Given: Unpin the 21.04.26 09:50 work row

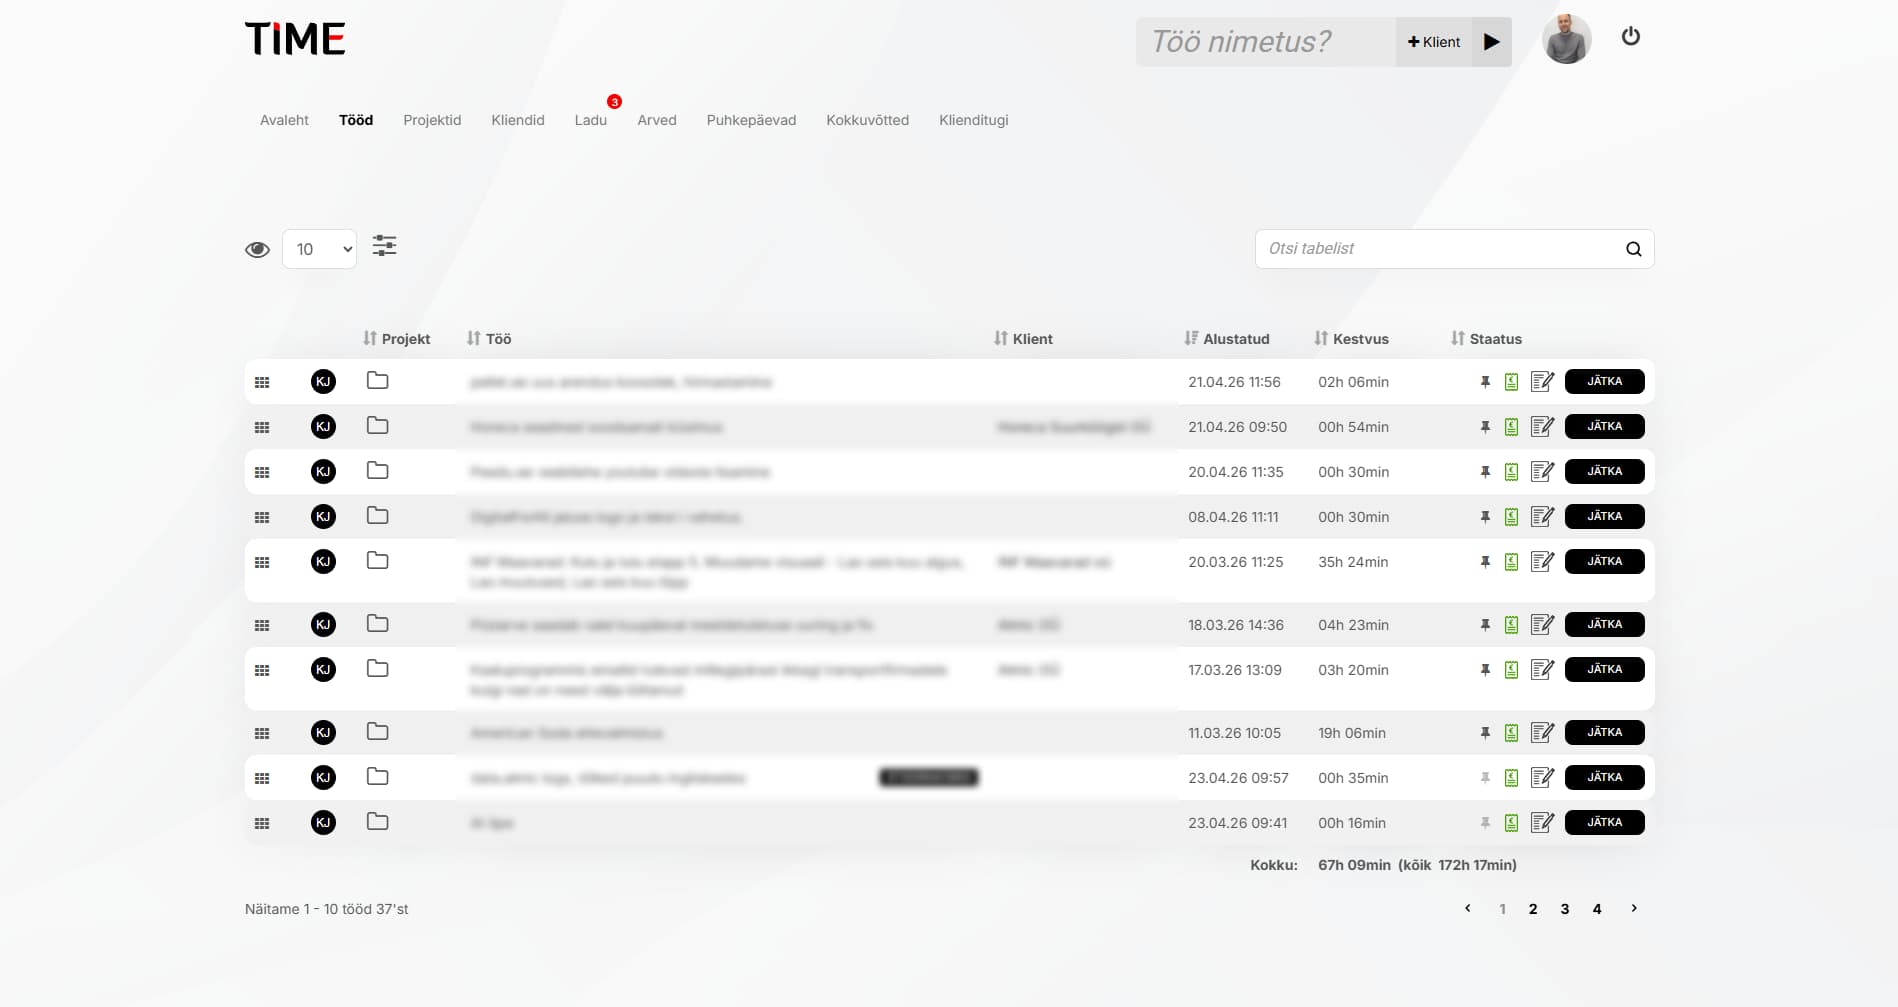Looking at the screenshot, I should pos(1485,427).
